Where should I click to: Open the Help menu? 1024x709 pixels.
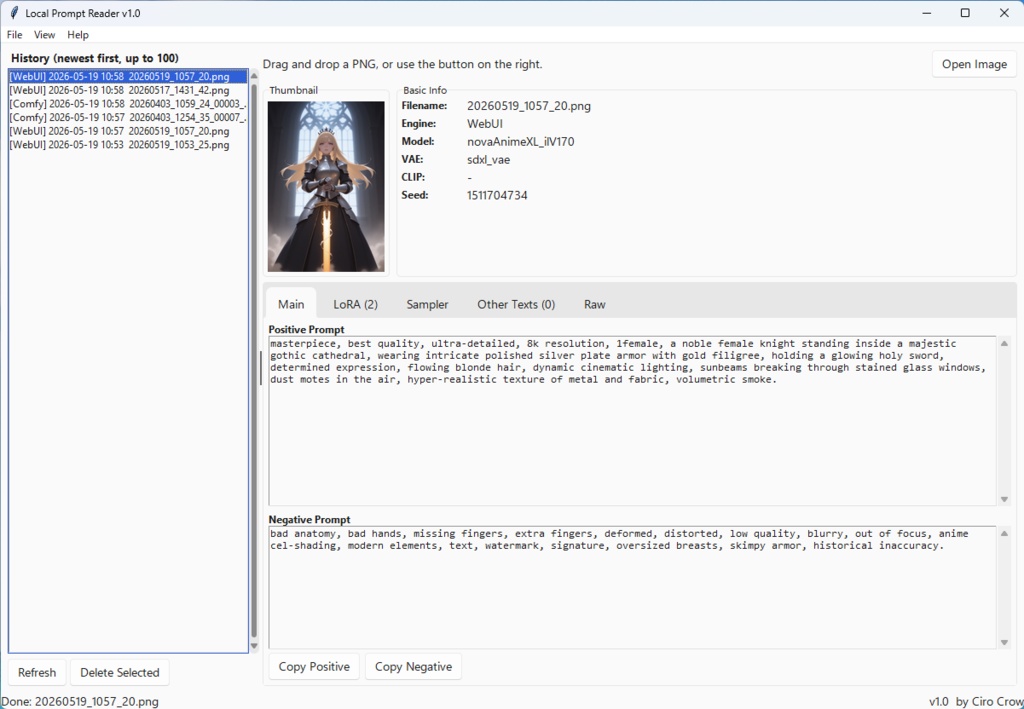(x=78, y=35)
